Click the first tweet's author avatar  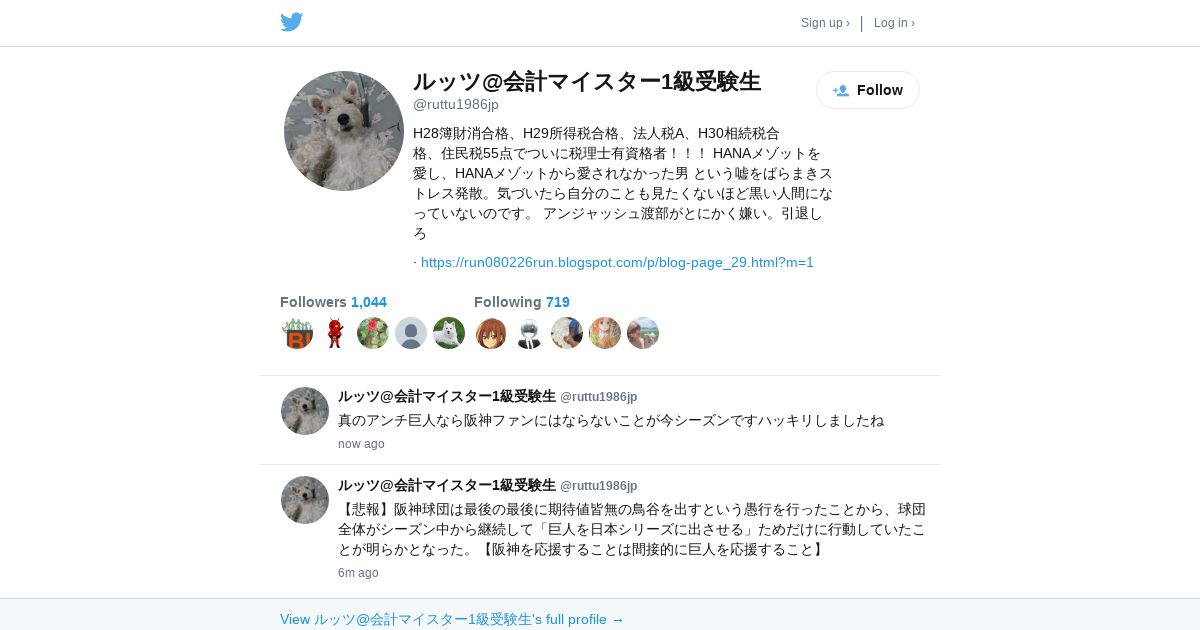tap(305, 411)
